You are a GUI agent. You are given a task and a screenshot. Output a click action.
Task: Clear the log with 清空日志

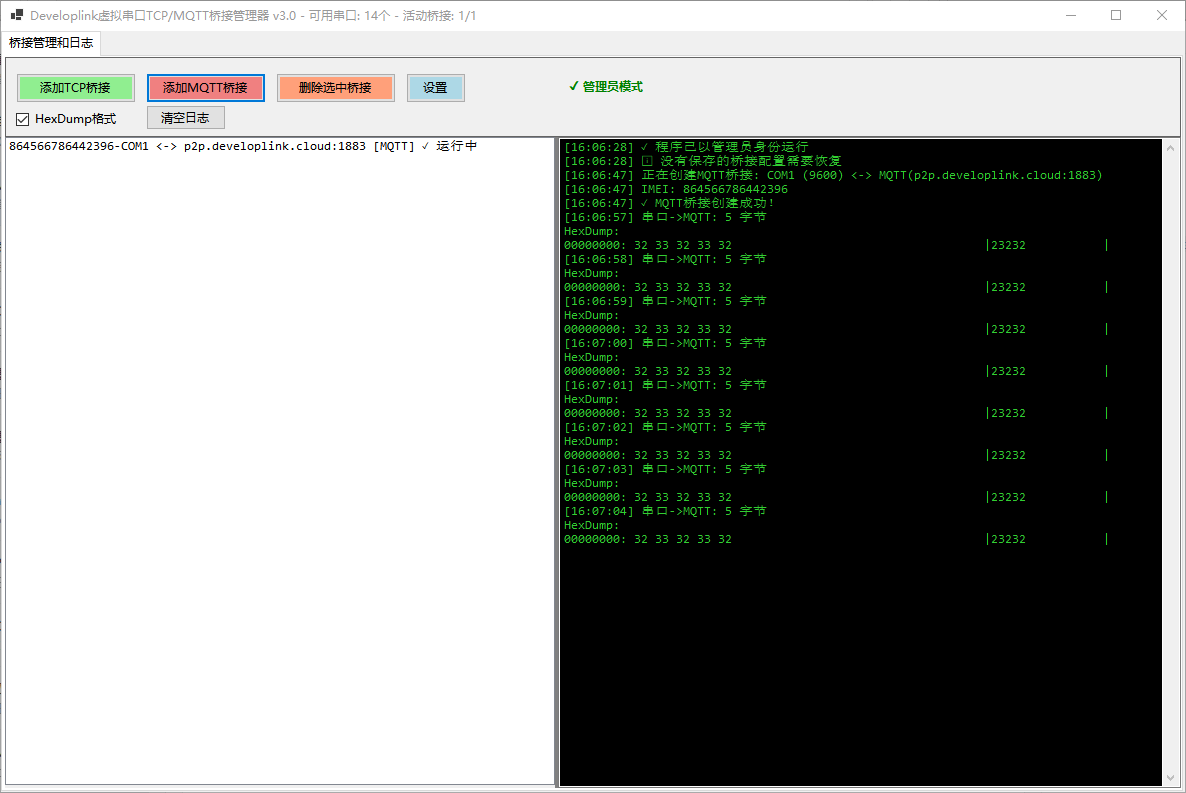click(x=185, y=118)
